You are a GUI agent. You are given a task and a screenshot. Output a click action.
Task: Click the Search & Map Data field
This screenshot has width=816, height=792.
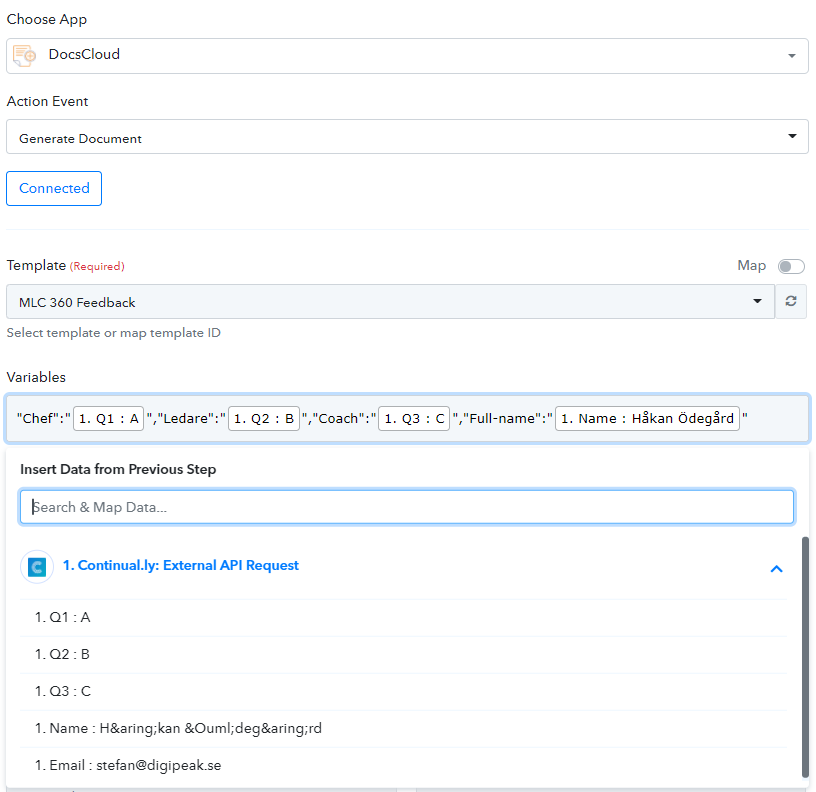pos(407,507)
